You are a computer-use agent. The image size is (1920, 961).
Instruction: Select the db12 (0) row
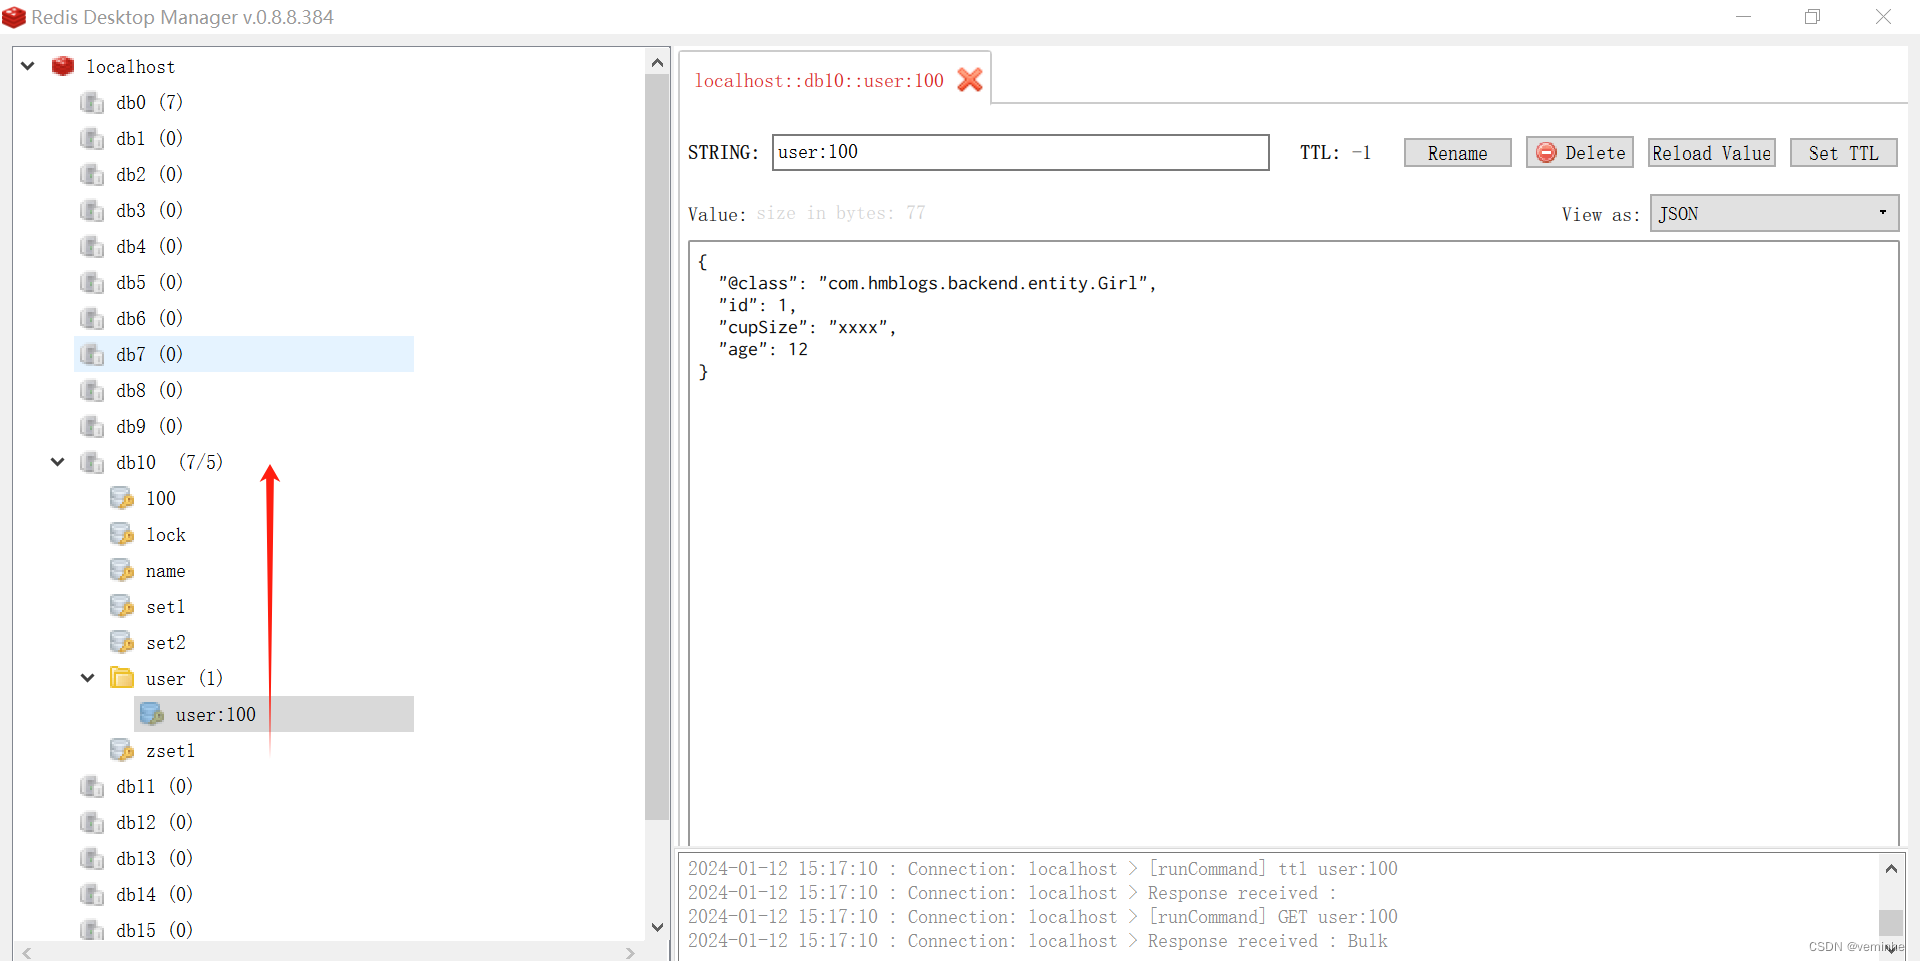154,822
